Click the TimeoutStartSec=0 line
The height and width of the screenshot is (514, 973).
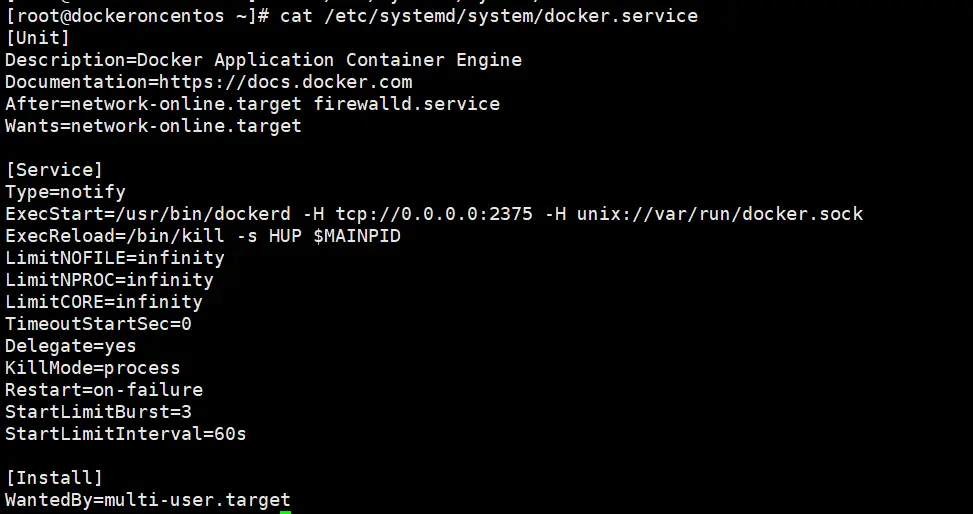(x=98, y=324)
